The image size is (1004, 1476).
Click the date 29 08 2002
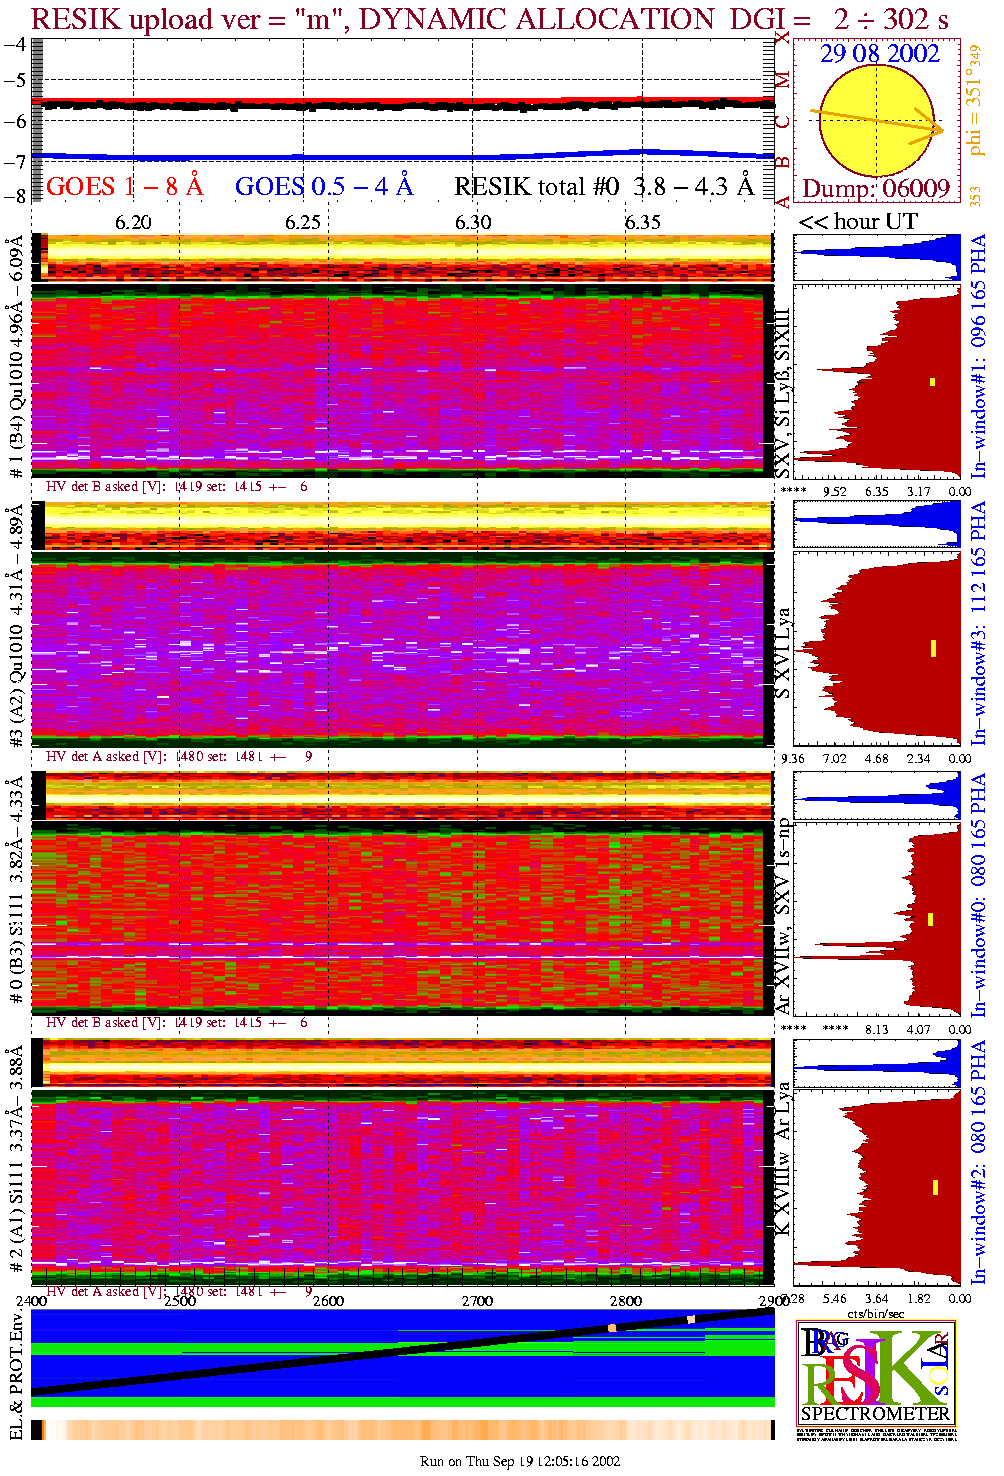[x=880, y=54]
